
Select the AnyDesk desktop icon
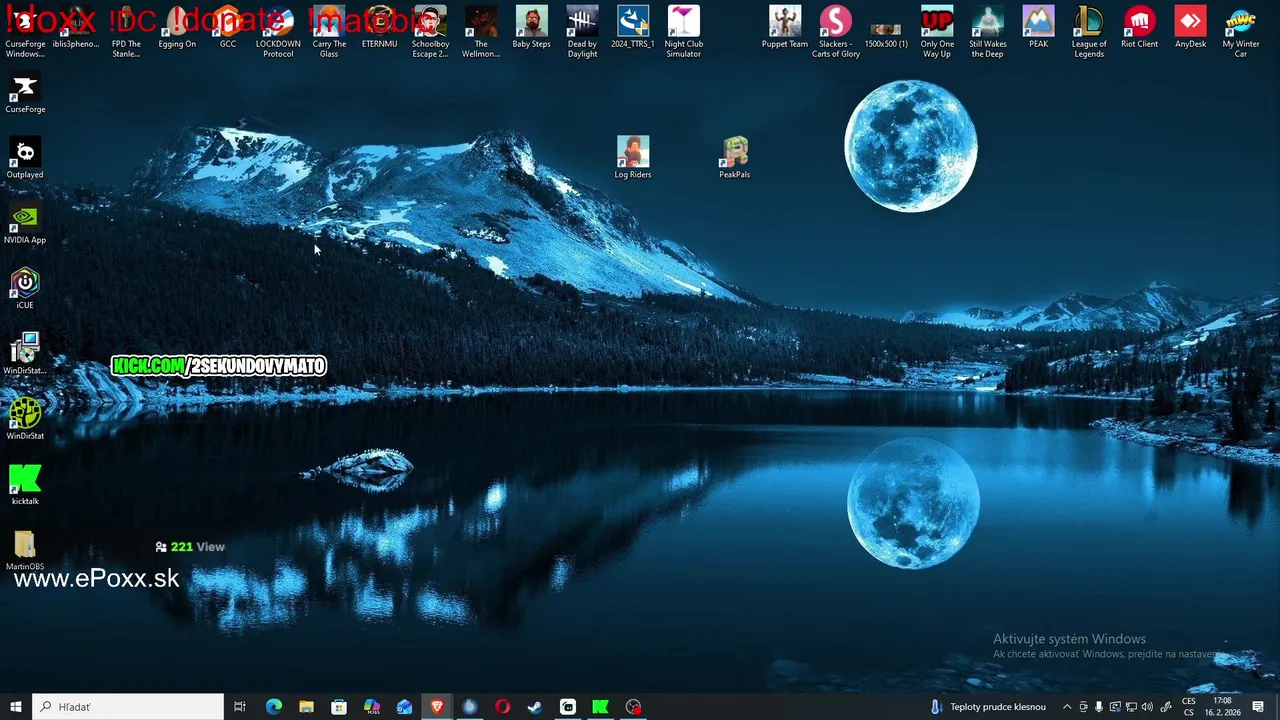click(x=1190, y=28)
